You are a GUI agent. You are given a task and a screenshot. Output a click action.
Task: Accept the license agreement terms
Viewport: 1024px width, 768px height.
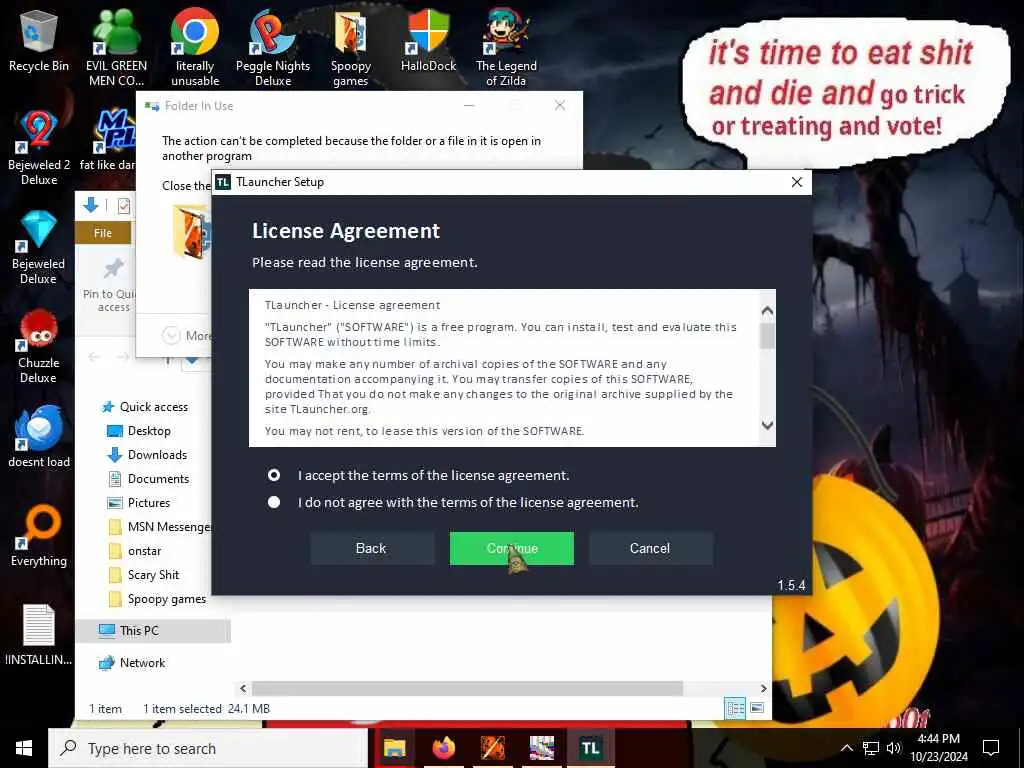coord(274,475)
